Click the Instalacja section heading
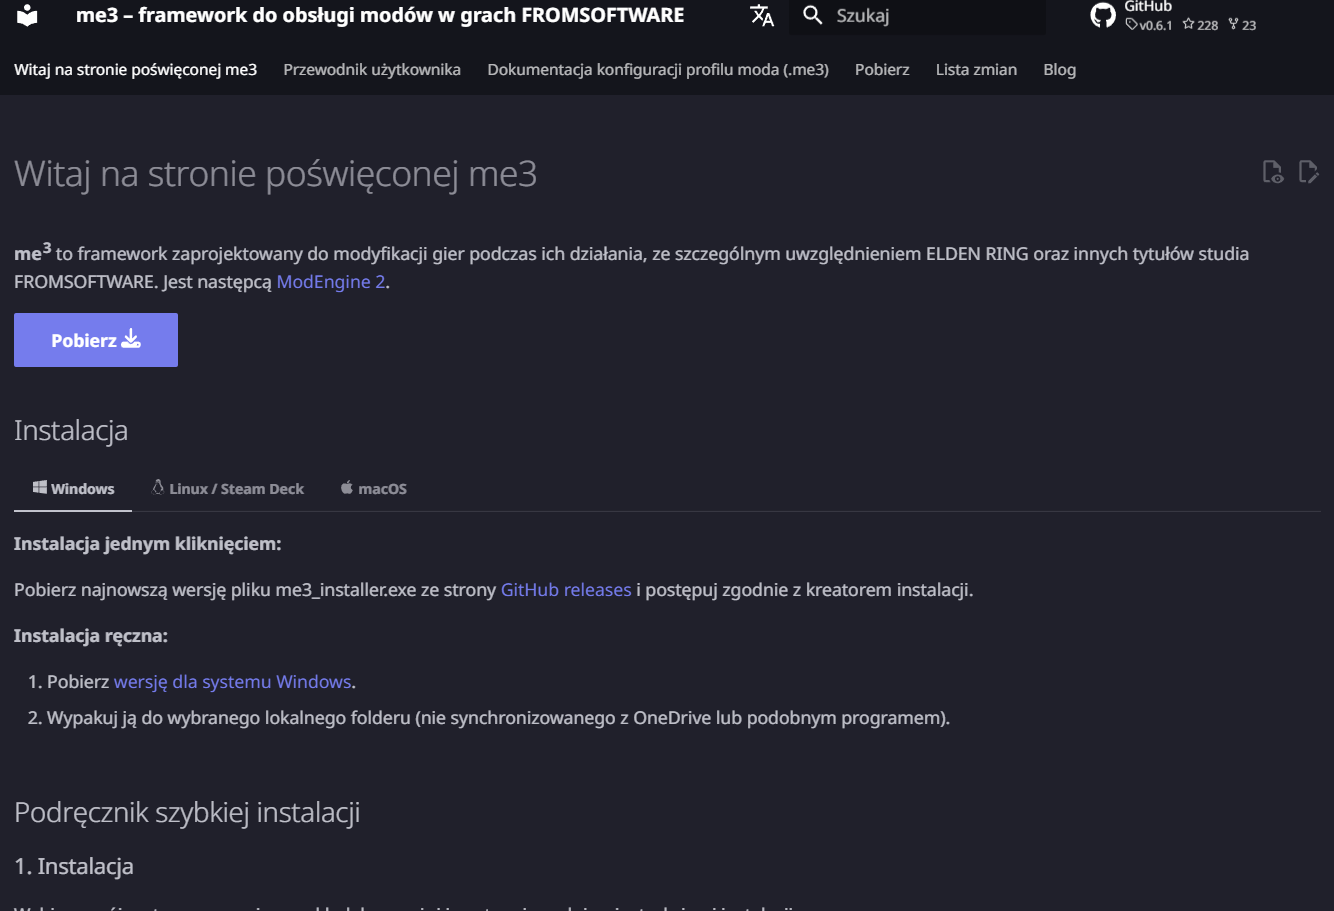The image size is (1334, 911). point(71,430)
